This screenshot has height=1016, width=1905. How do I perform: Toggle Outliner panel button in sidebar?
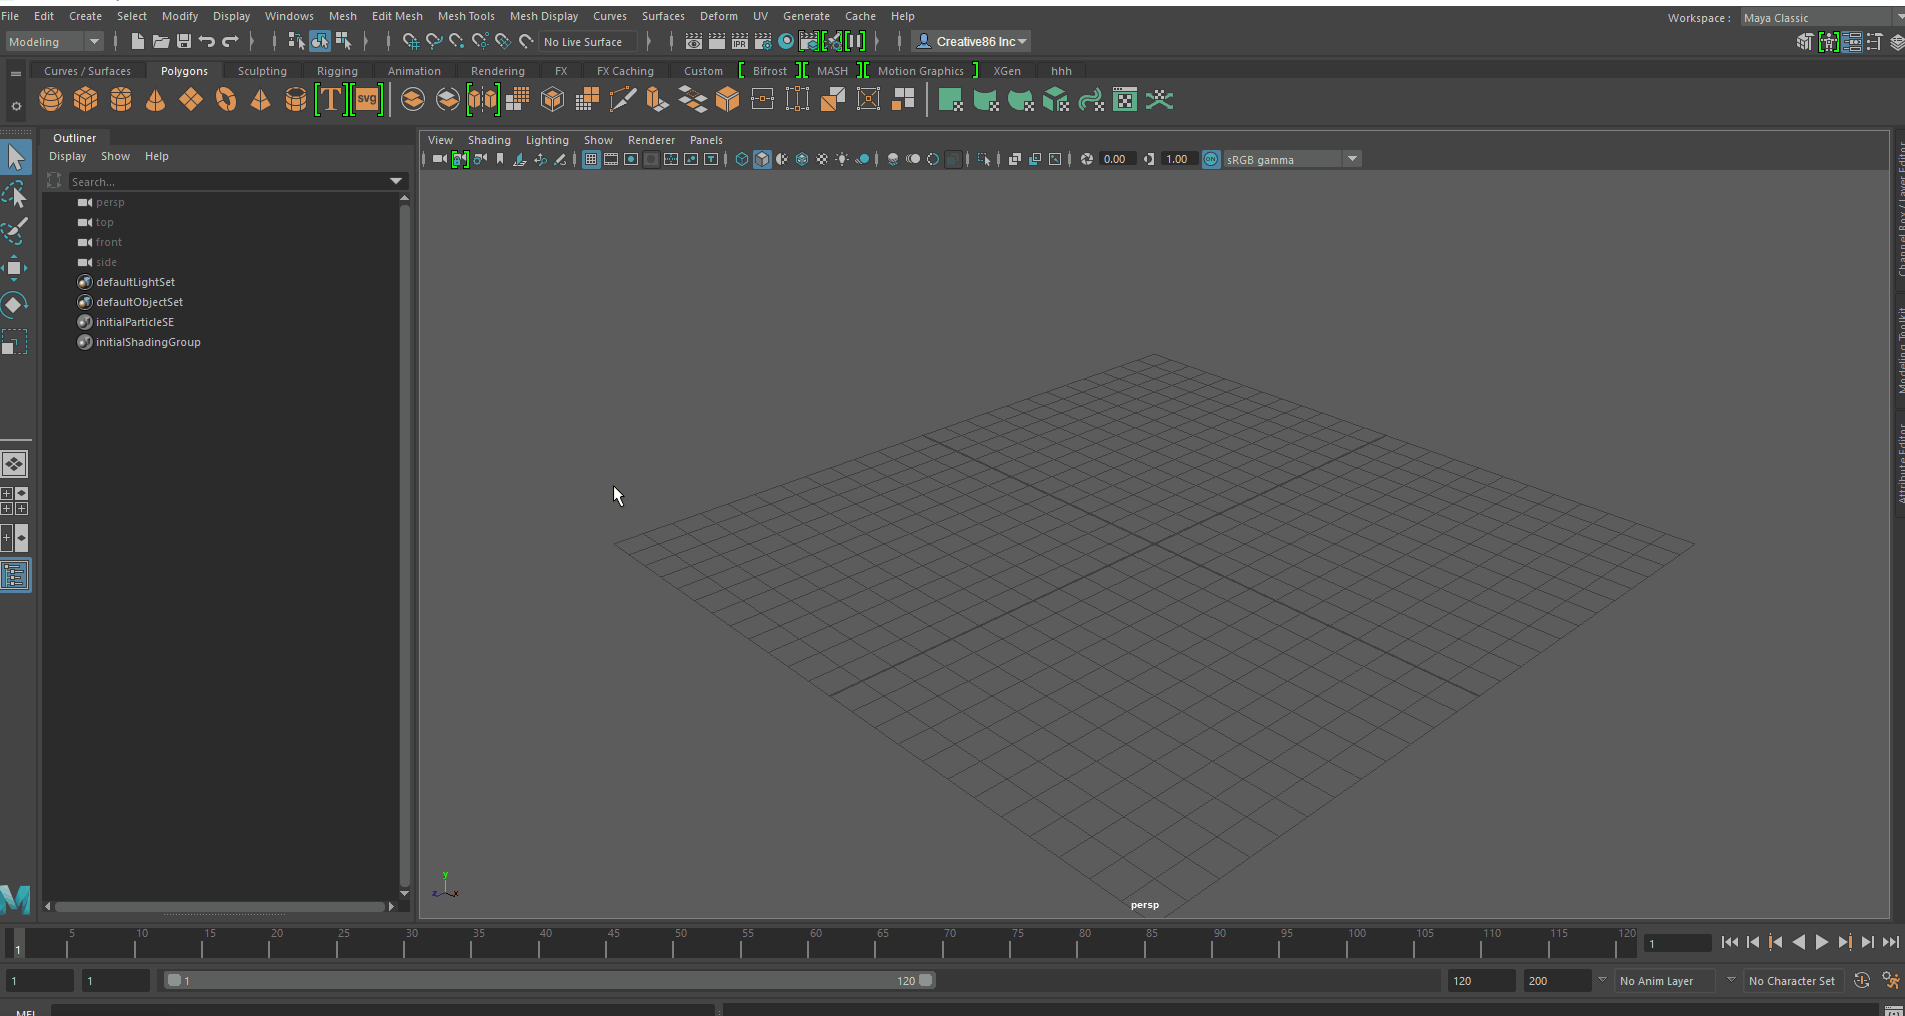click(x=15, y=575)
